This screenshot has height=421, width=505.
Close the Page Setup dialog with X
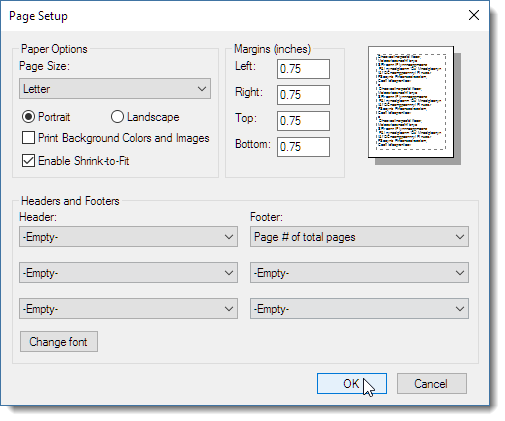(474, 15)
